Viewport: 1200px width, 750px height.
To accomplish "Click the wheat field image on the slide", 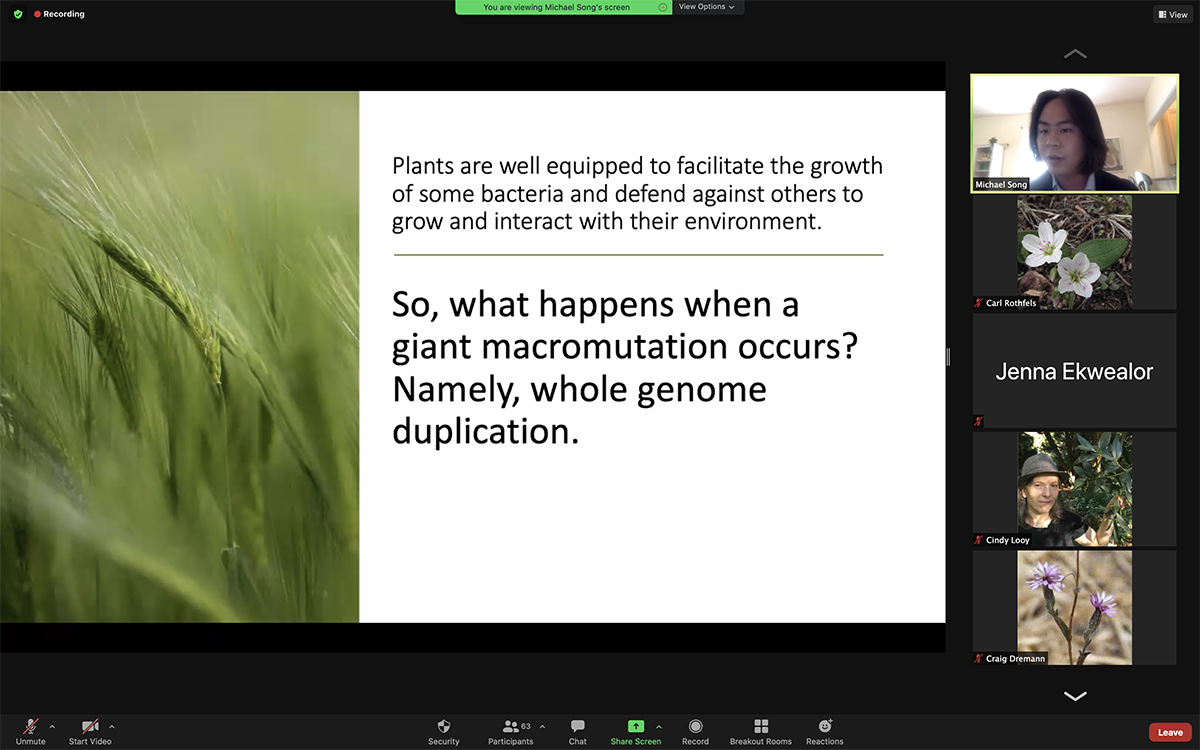I will (x=180, y=357).
